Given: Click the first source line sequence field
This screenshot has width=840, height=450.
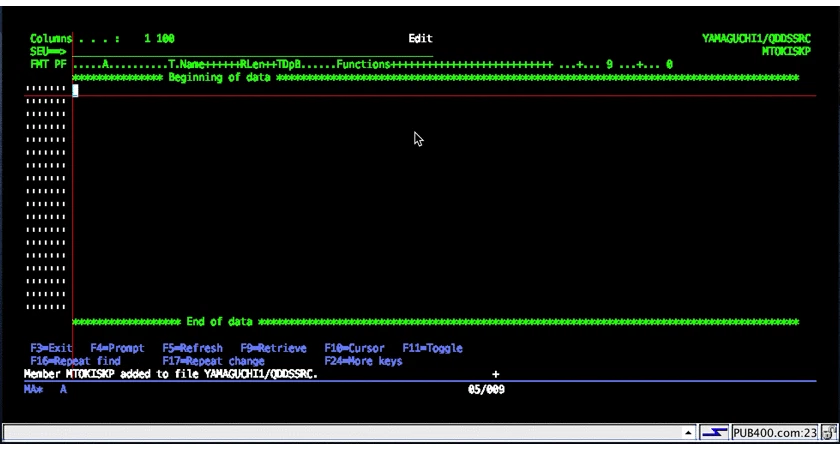Looking at the screenshot, I should click(46, 89).
